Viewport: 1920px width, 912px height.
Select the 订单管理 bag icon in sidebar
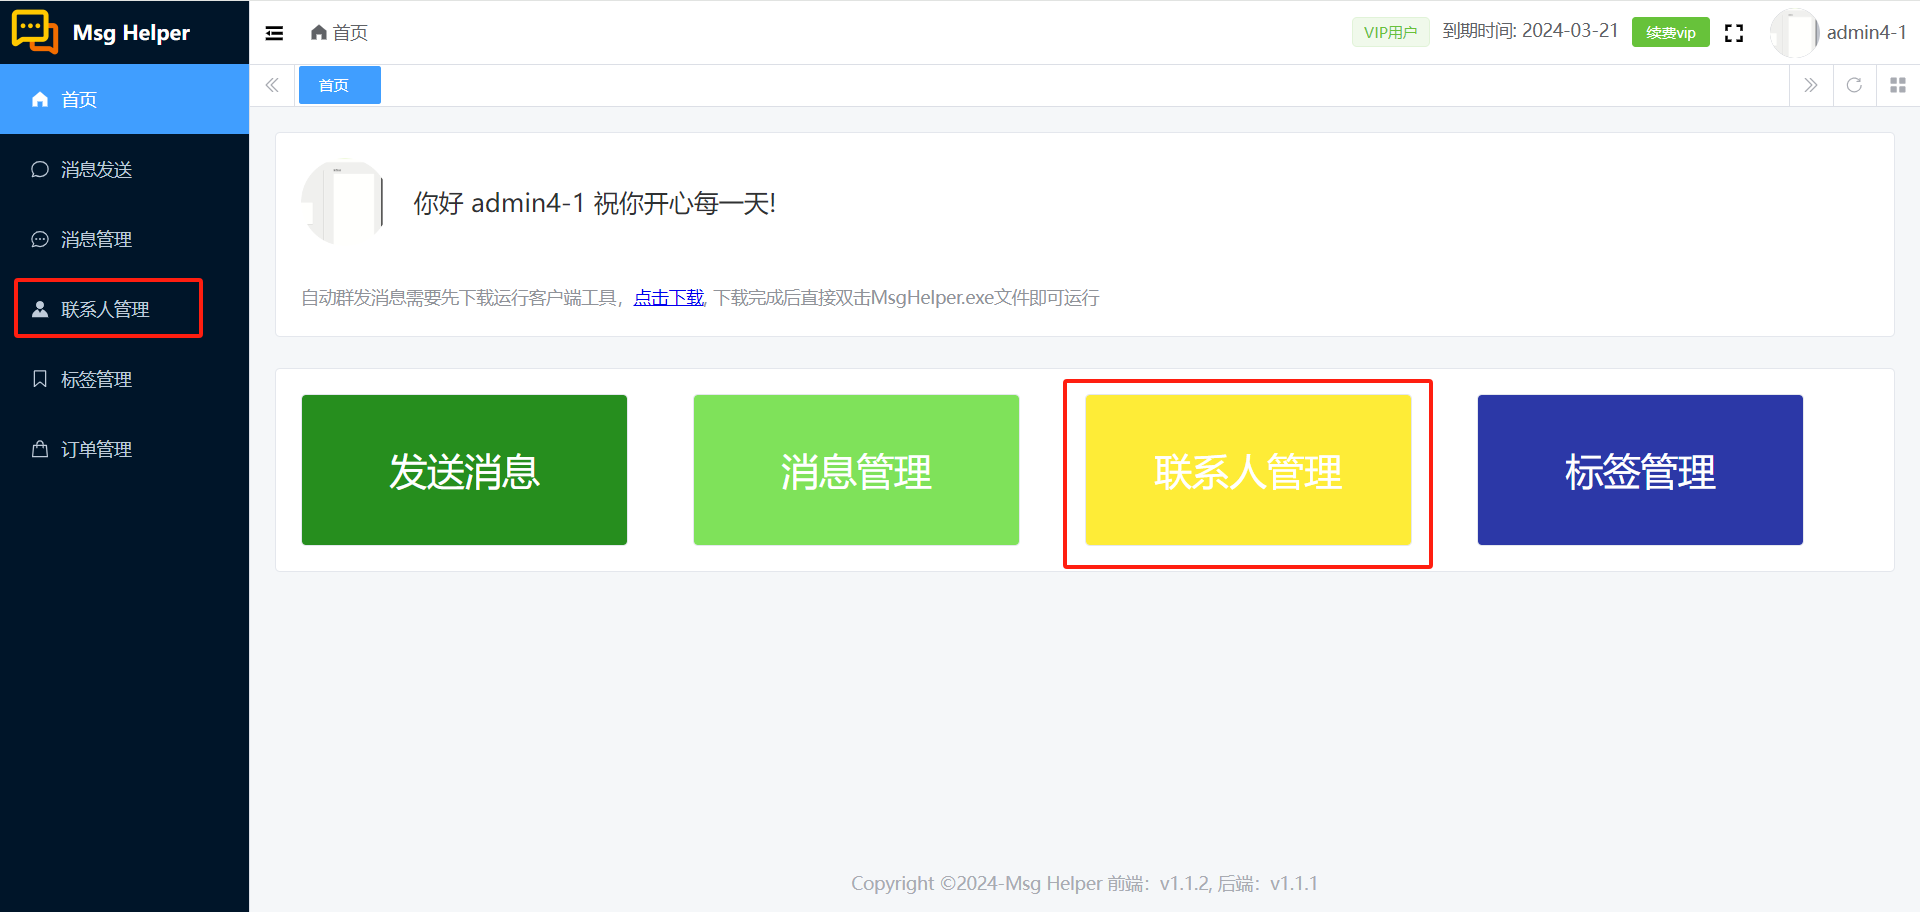[39, 449]
